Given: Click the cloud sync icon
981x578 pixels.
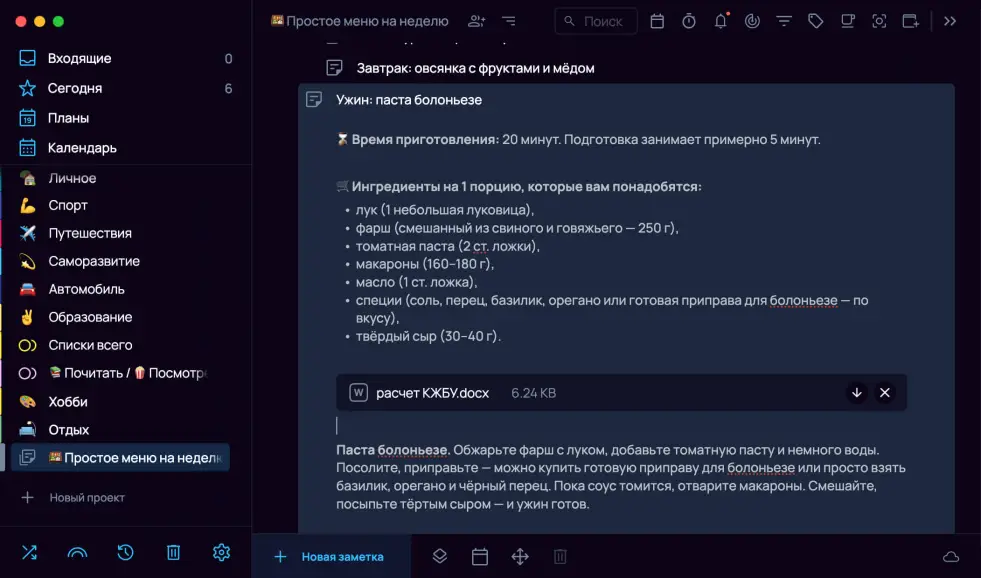Looking at the screenshot, I should (x=951, y=556).
